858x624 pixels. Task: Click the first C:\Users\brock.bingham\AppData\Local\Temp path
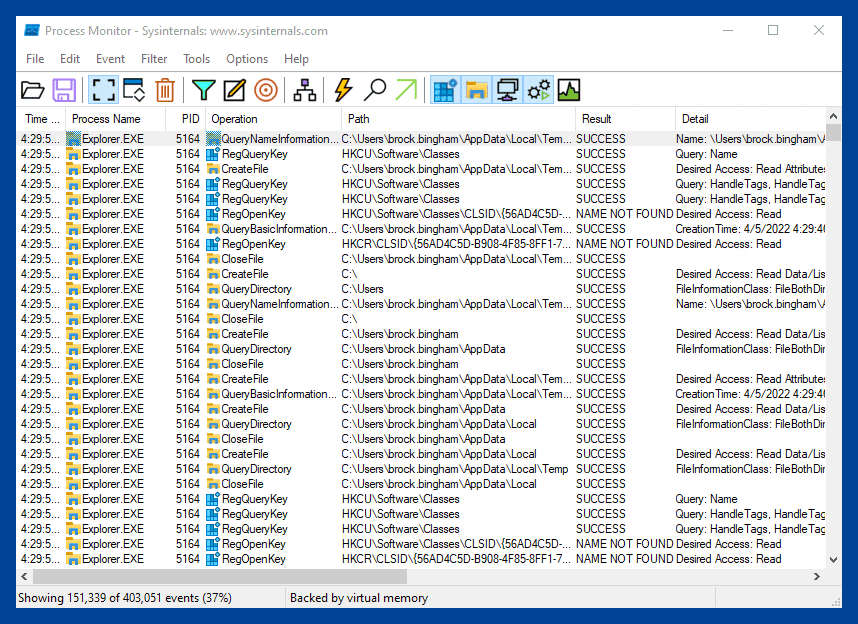[x=455, y=469]
